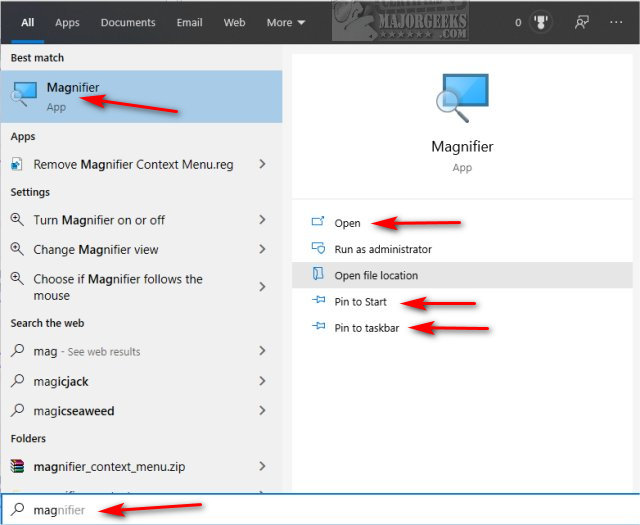Image resolution: width=640 pixels, height=525 pixels.
Task: Click the Open file location icon
Action: (x=318, y=274)
